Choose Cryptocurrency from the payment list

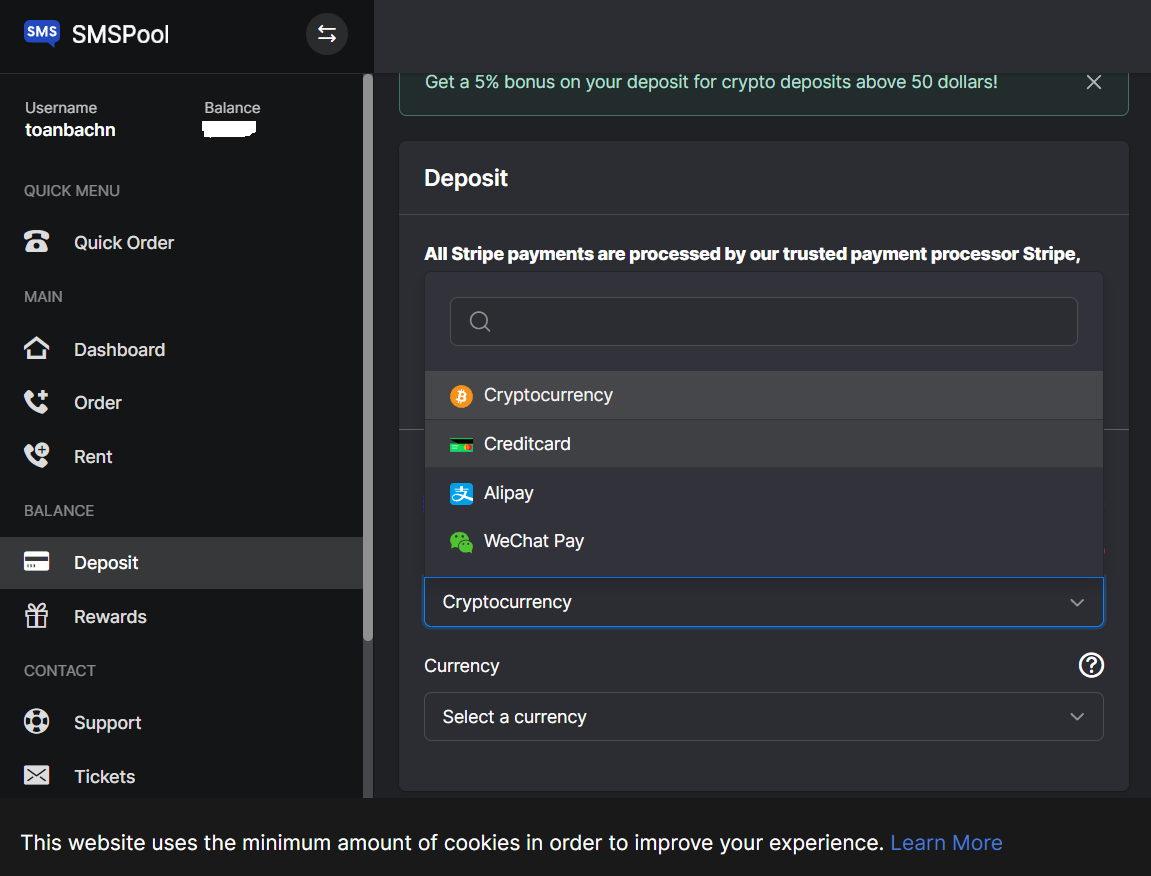coord(548,396)
